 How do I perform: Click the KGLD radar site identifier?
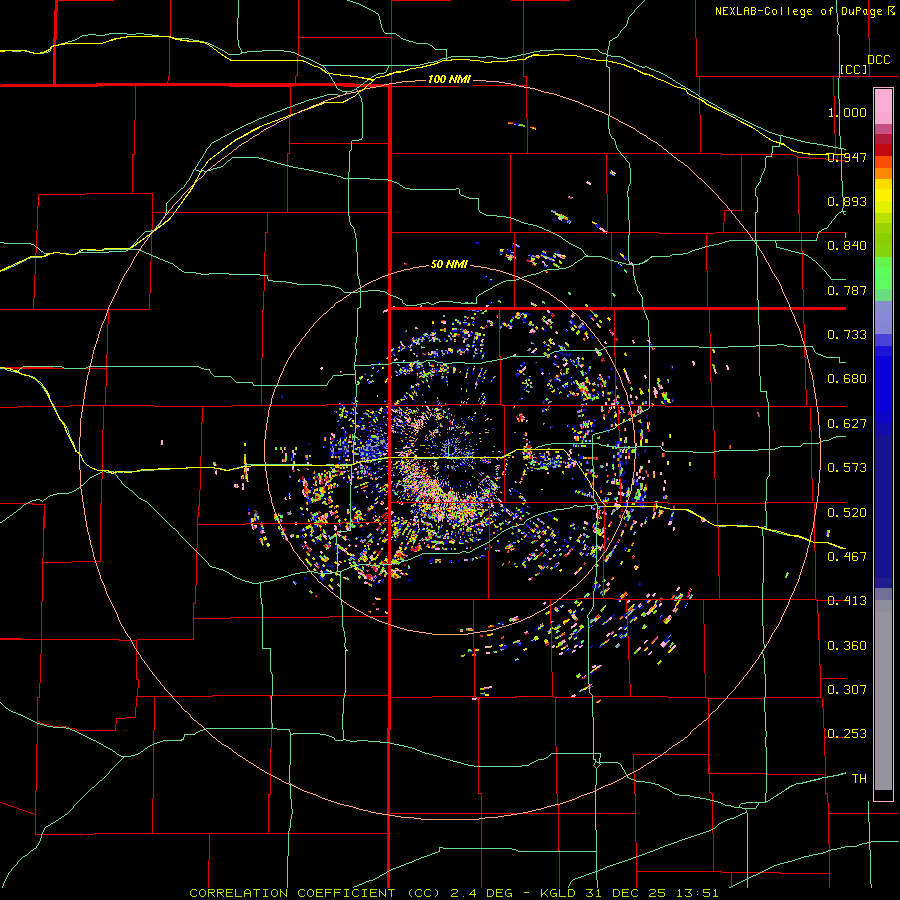coord(560,893)
